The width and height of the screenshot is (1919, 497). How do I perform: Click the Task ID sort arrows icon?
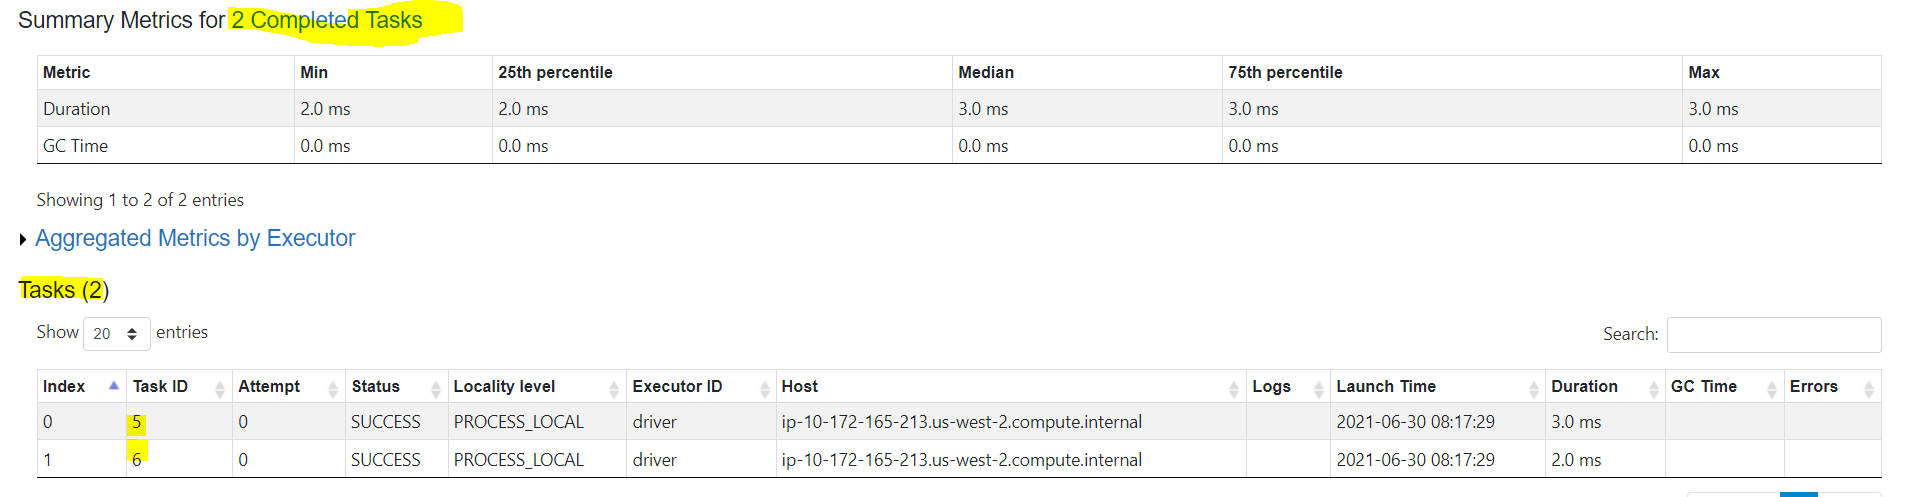(x=220, y=388)
